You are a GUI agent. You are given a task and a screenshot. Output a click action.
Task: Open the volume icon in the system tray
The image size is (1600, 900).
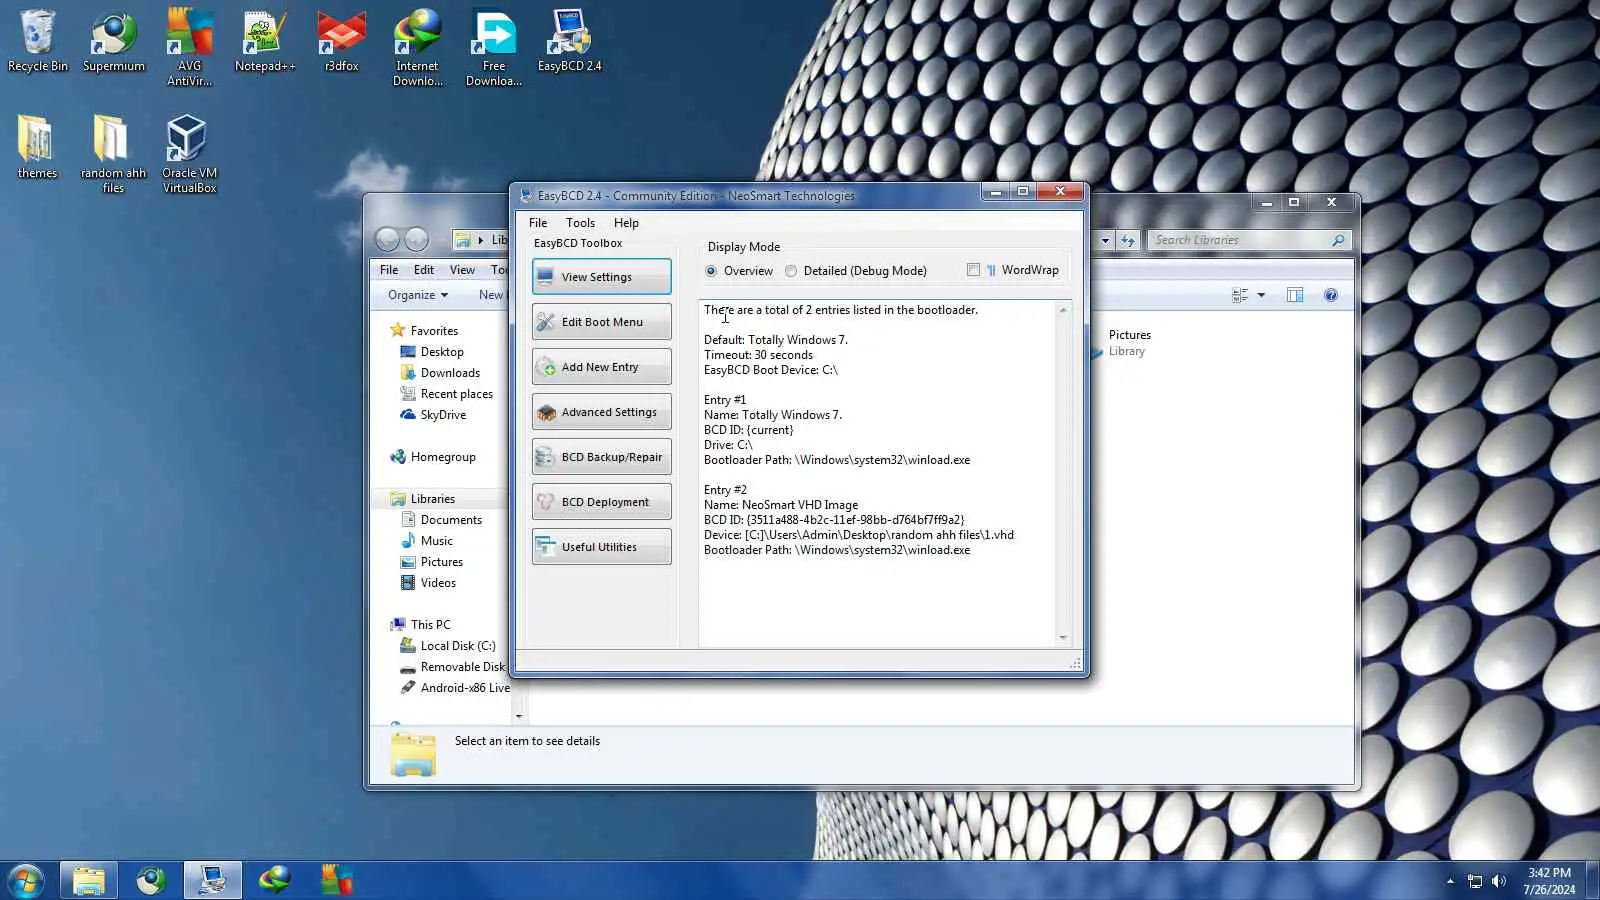1498,881
